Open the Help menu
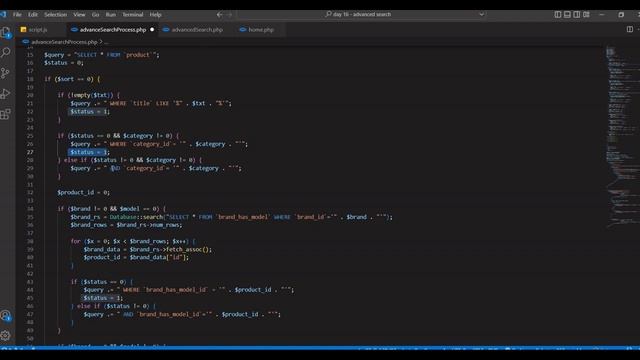The image size is (640, 360). [156, 15]
